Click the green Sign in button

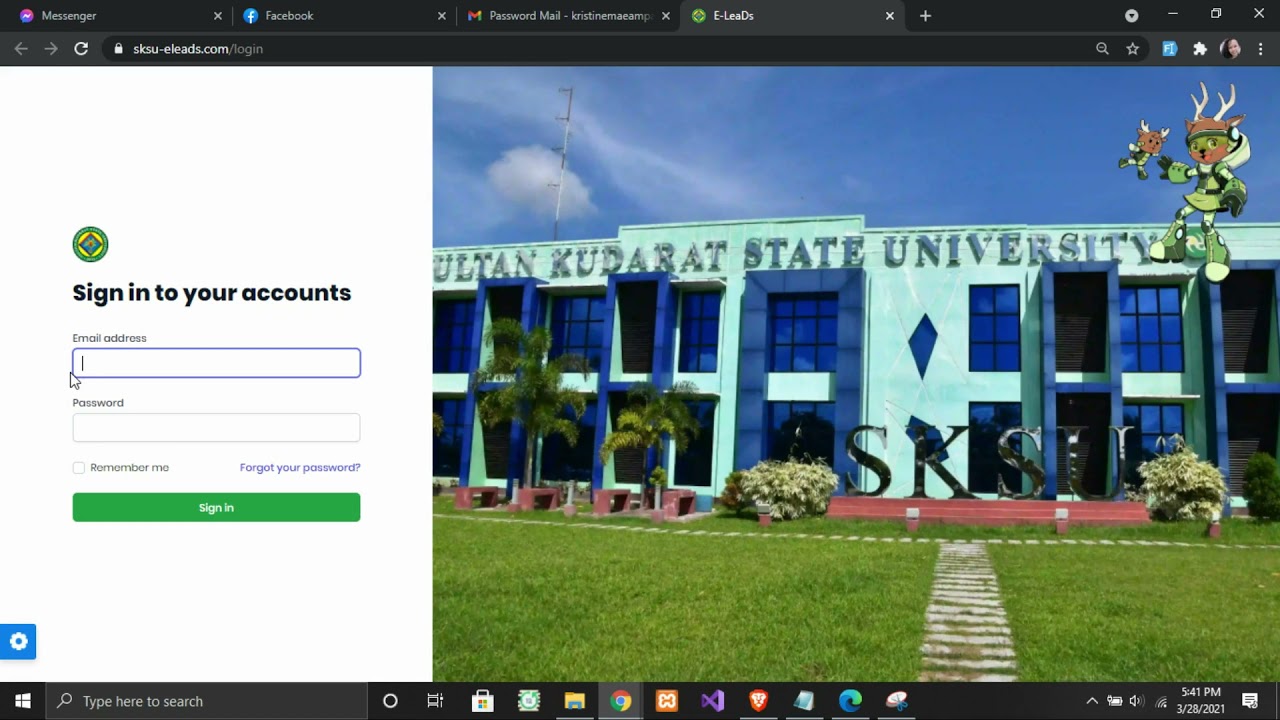point(216,507)
